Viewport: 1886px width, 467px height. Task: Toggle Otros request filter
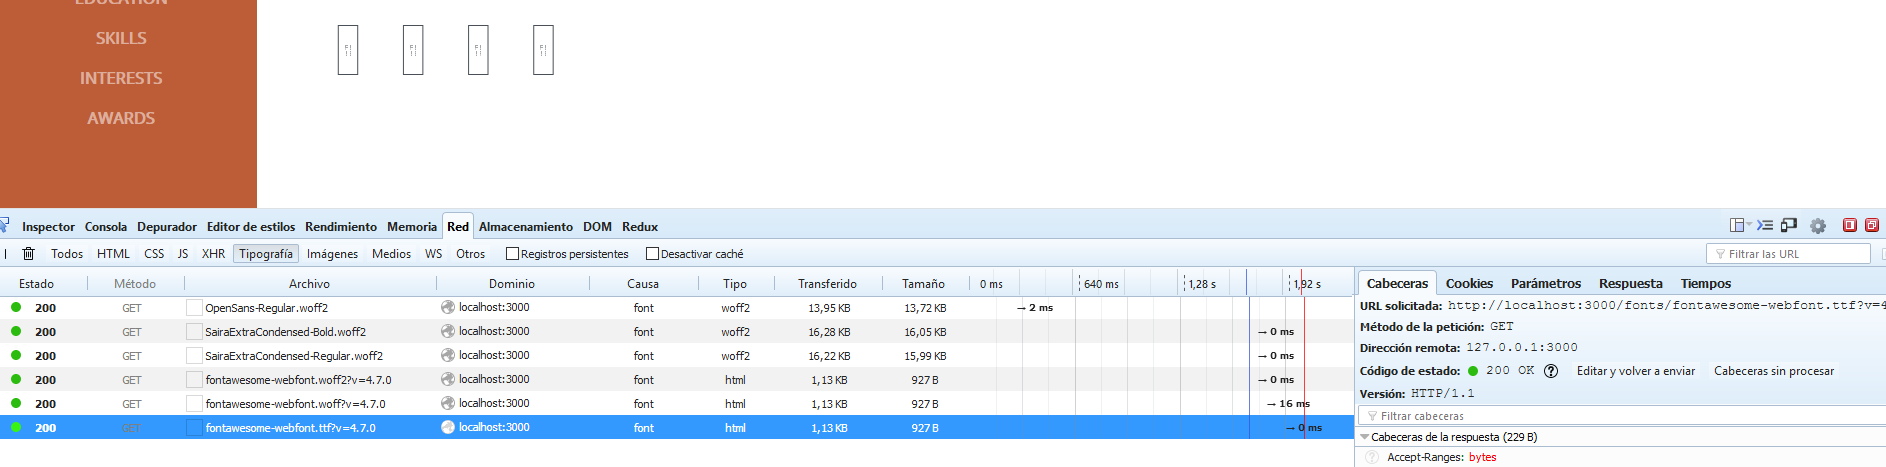[470, 254]
